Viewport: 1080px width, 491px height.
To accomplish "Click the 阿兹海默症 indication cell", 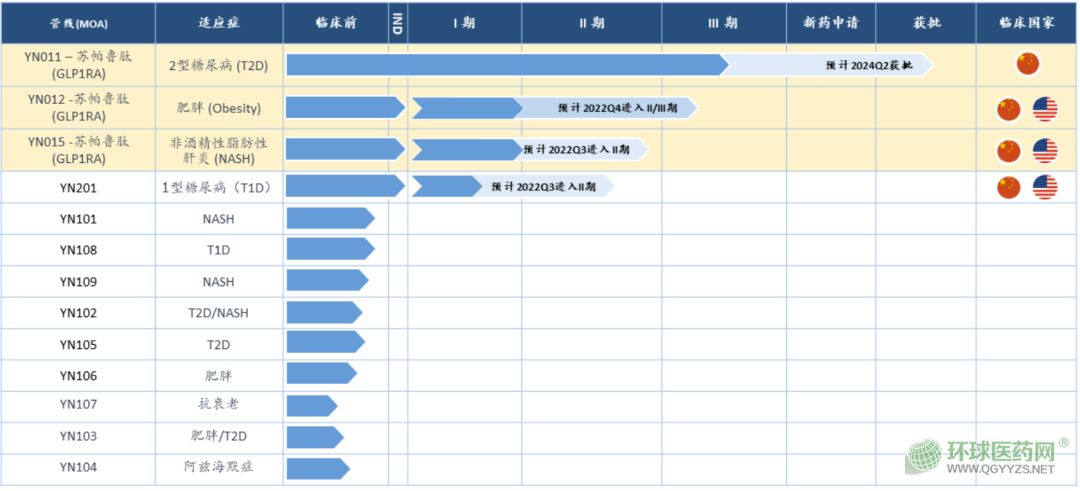I will coord(218,467).
